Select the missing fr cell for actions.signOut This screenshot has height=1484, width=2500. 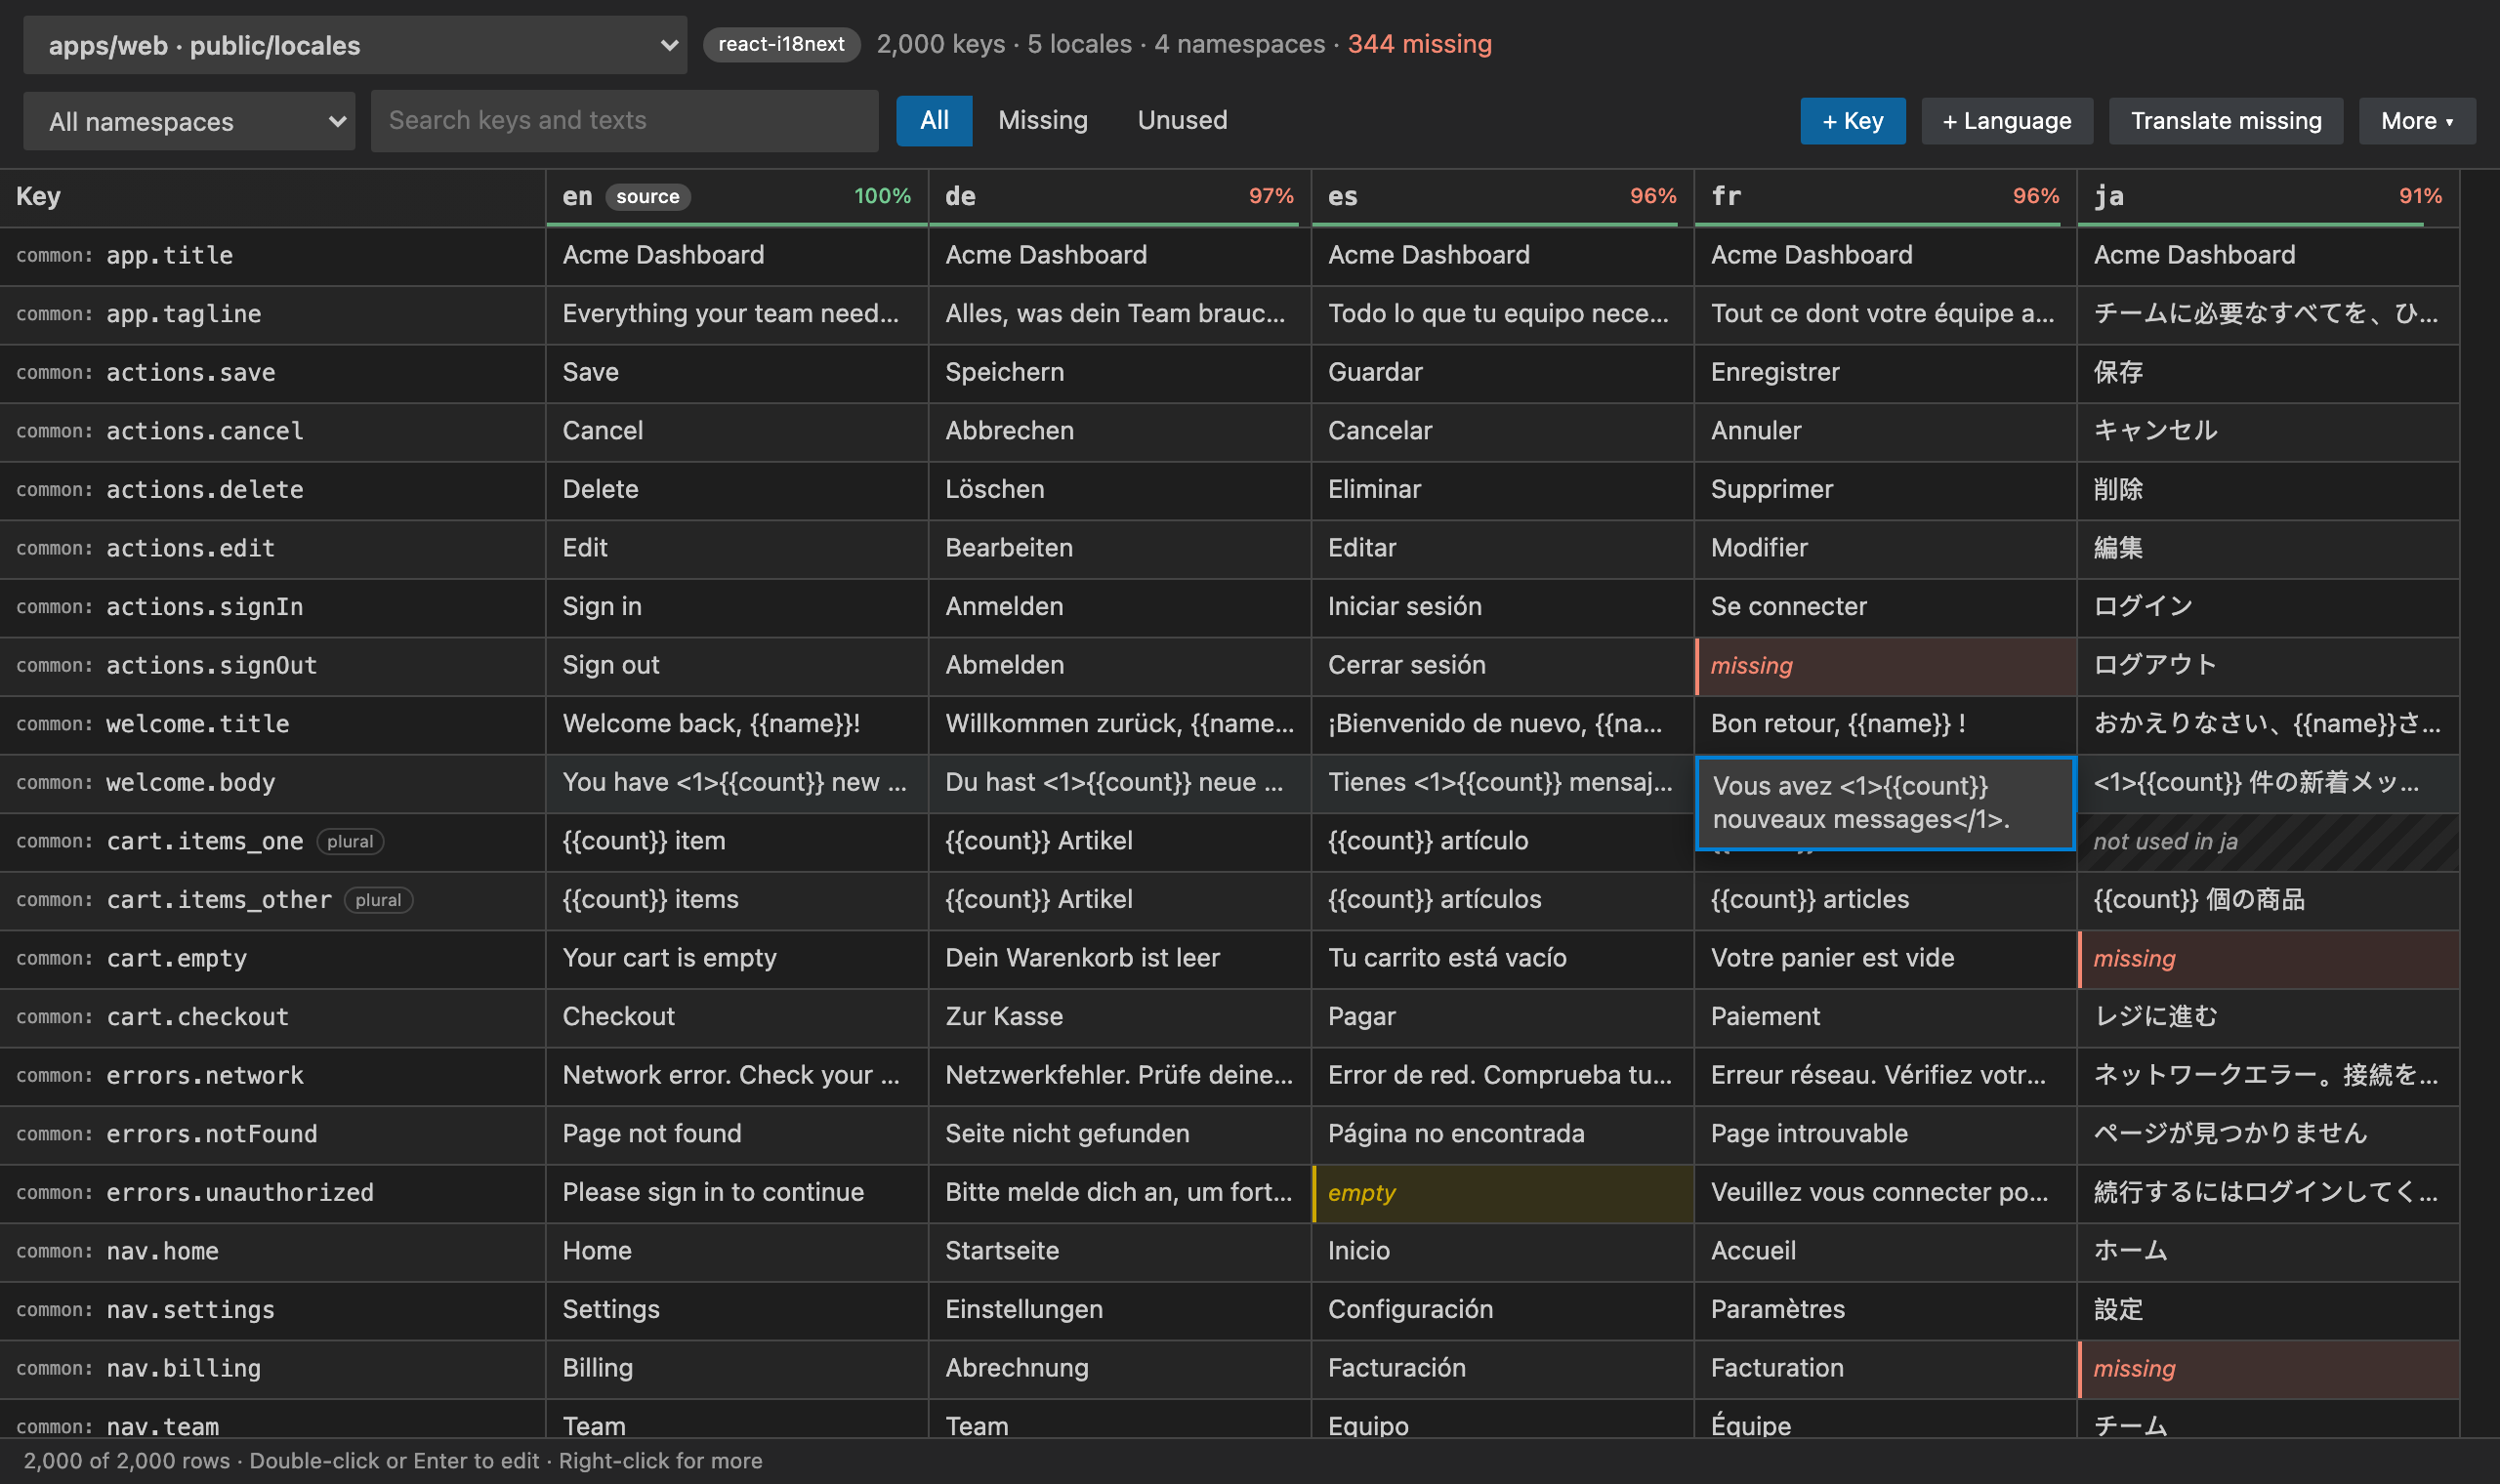[1886, 666]
